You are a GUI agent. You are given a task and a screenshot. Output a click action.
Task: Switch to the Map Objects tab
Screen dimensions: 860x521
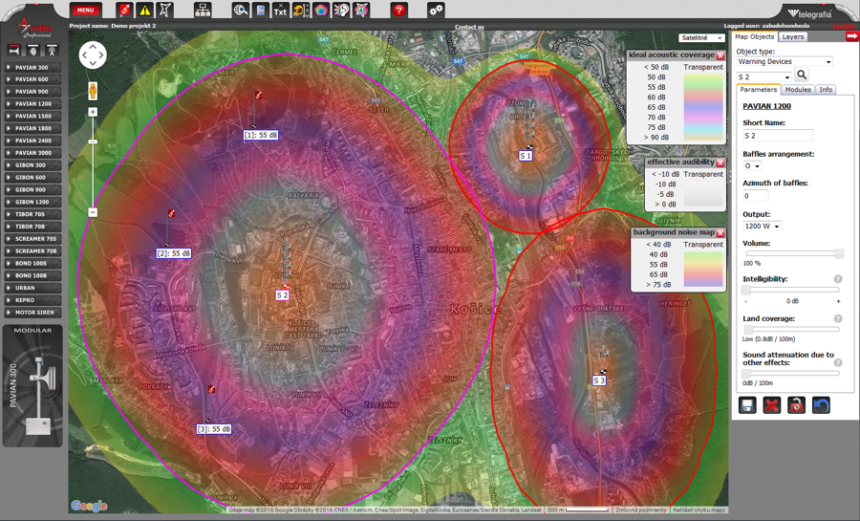[755, 37]
